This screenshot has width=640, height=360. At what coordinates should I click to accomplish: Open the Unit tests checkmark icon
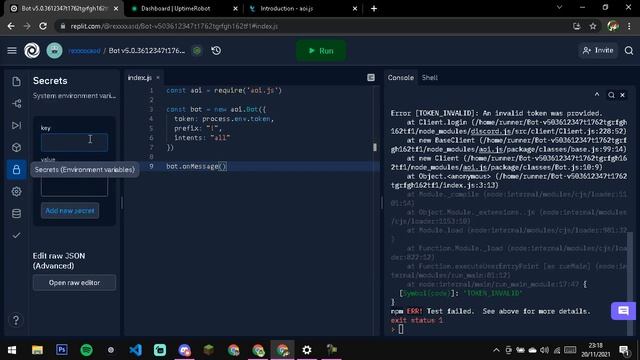pyautogui.click(x=16, y=236)
